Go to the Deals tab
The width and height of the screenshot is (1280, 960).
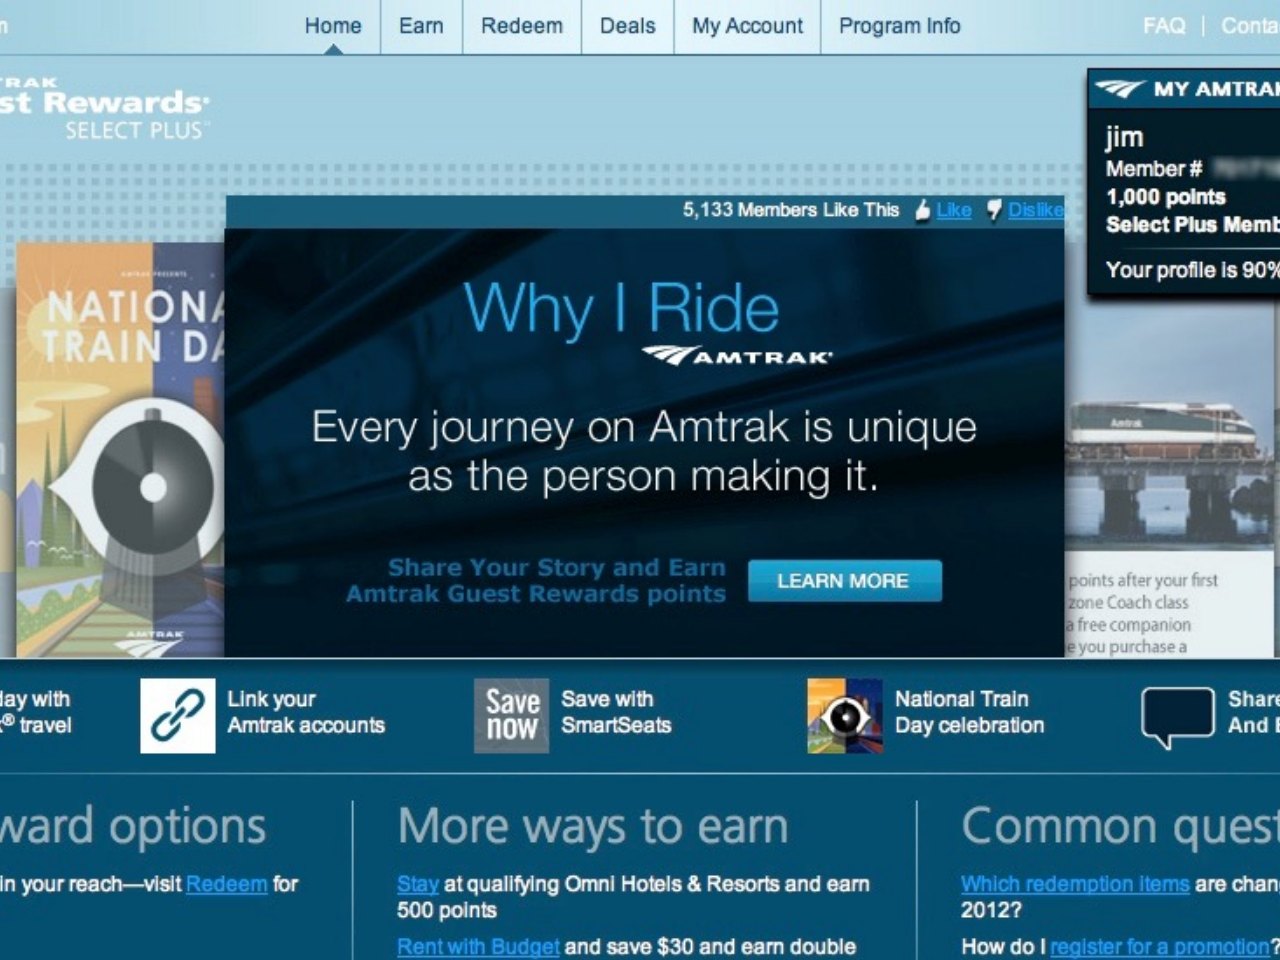(x=627, y=26)
